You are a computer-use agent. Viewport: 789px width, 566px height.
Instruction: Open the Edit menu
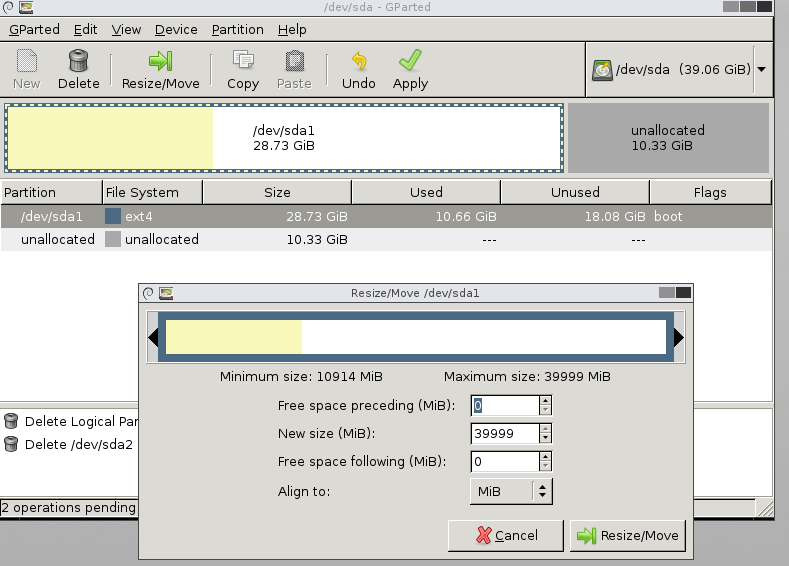coord(86,30)
